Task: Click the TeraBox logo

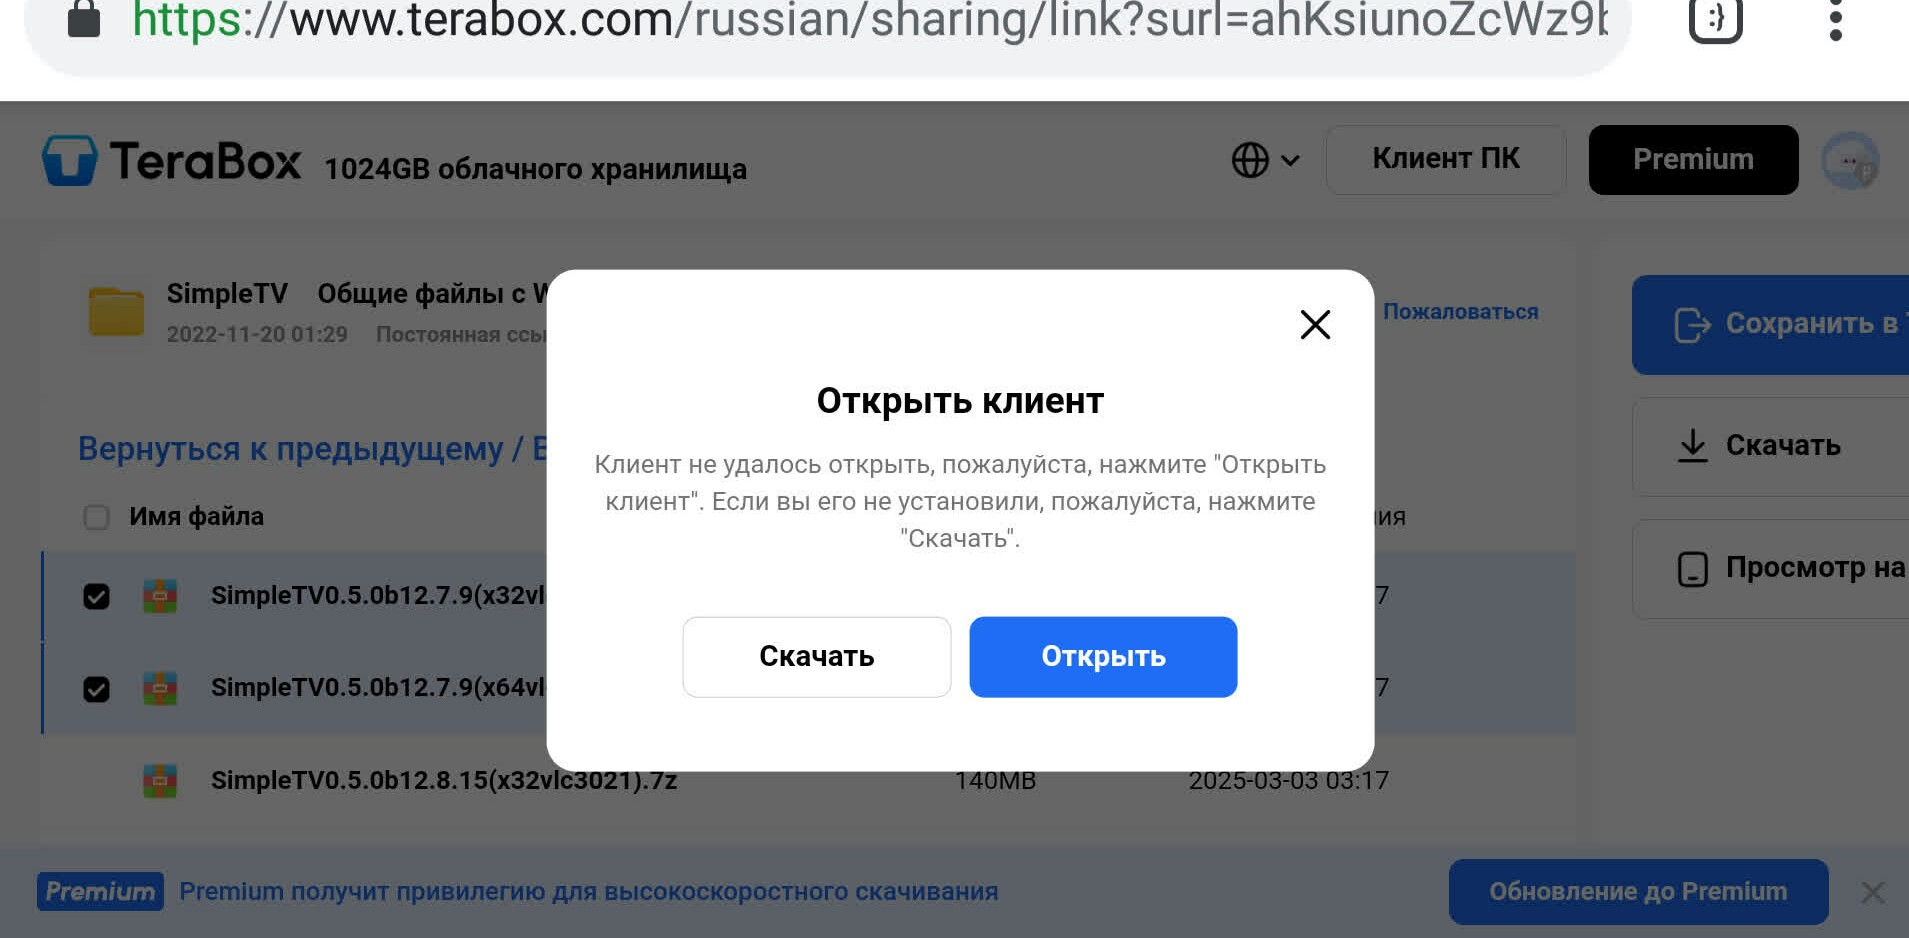Action: 171,161
